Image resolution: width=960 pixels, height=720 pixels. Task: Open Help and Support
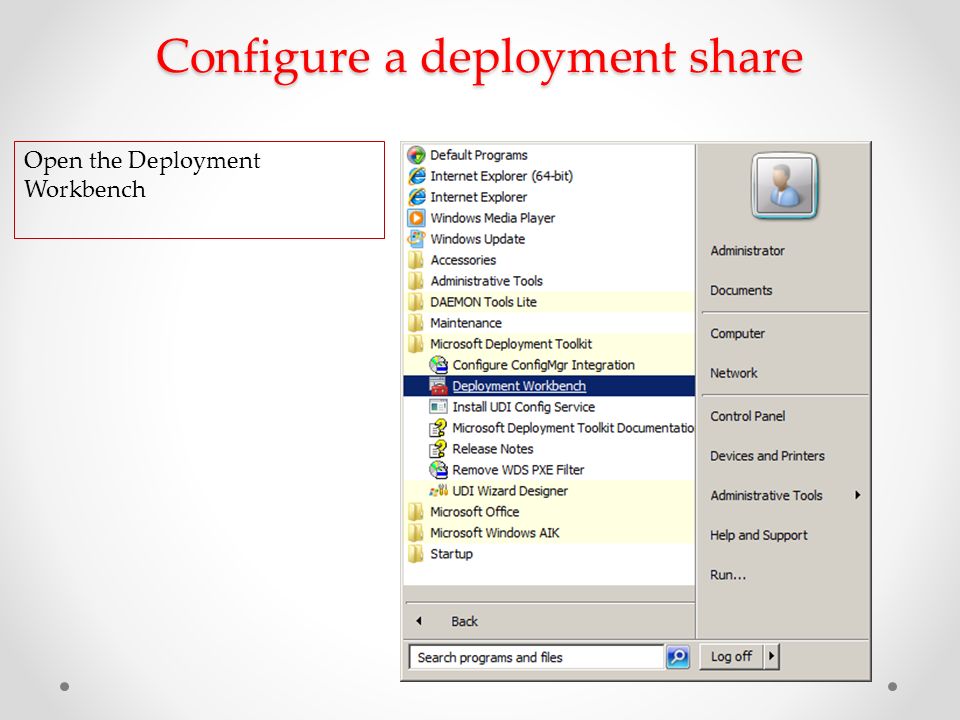pyautogui.click(x=759, y=535)
